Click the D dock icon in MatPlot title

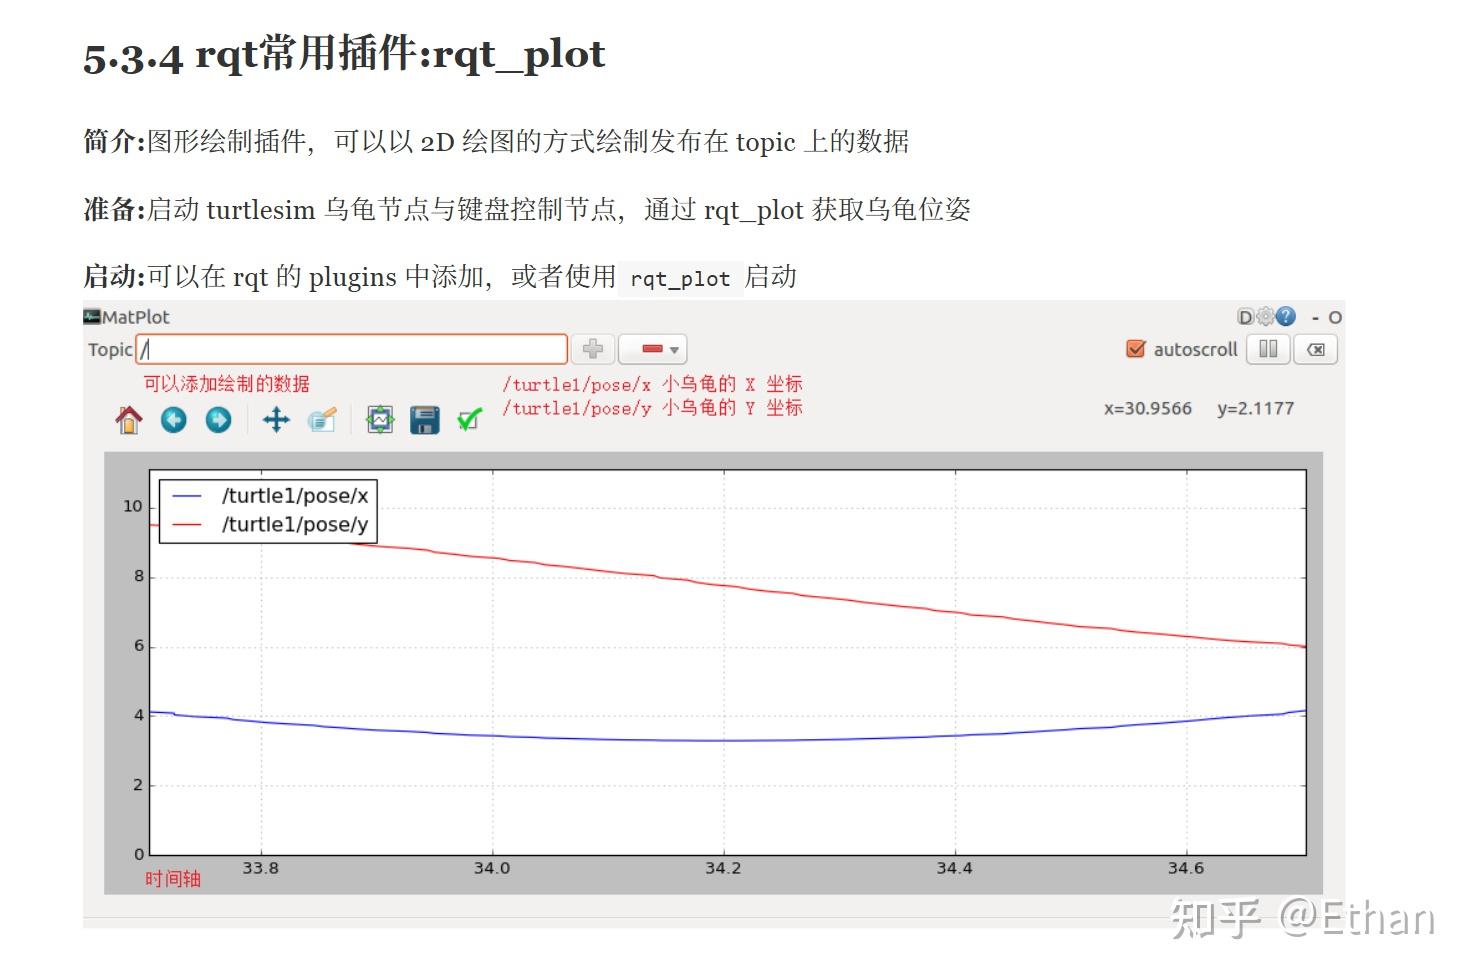[x=1245, y=317]
